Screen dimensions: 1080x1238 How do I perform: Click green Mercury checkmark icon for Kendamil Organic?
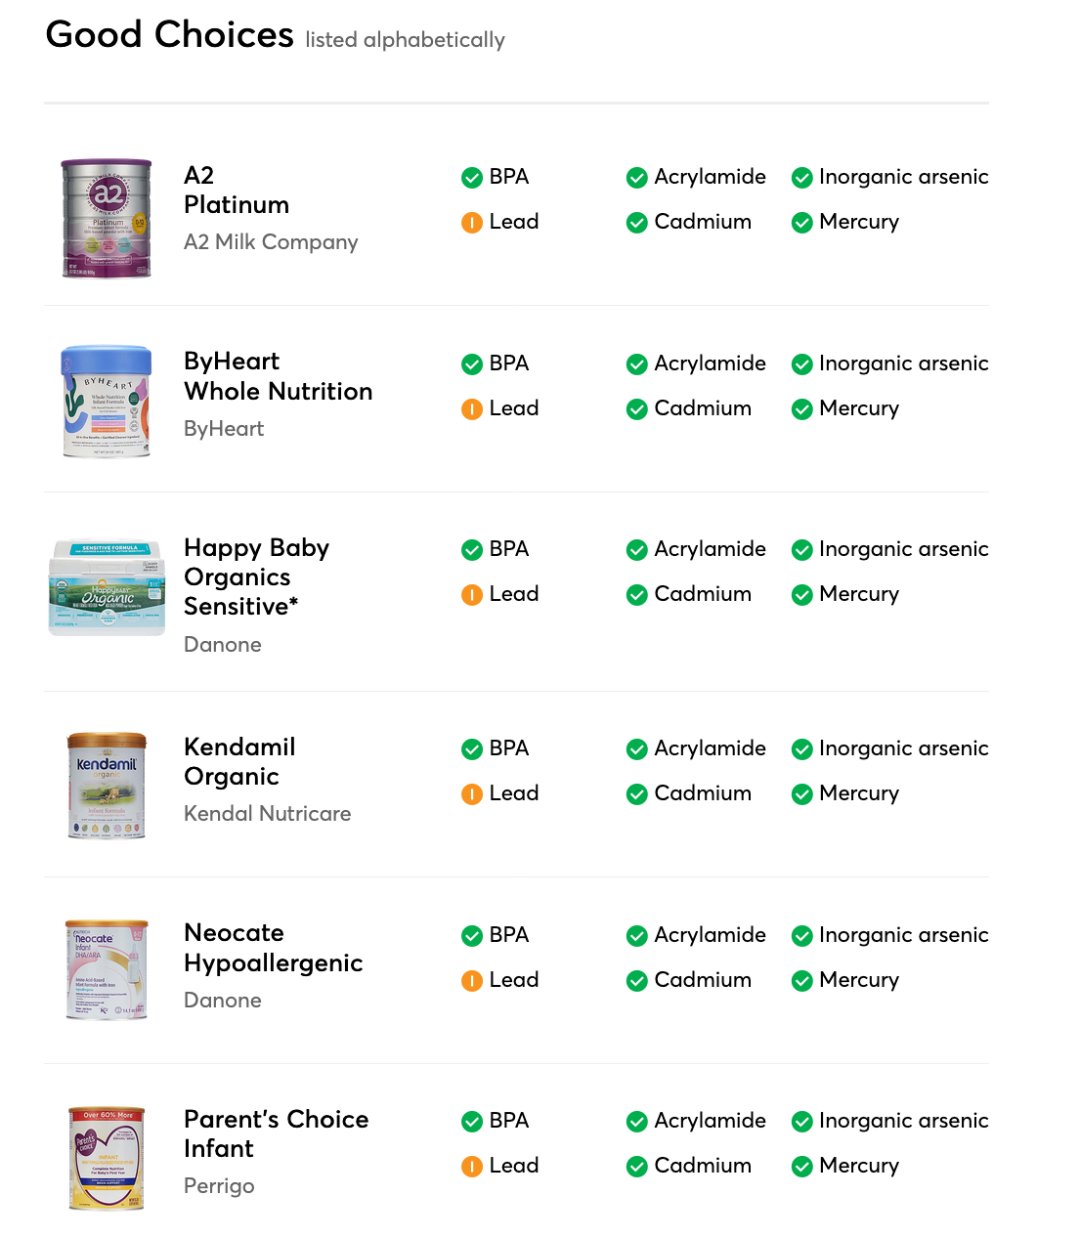[x=802, y=795]
